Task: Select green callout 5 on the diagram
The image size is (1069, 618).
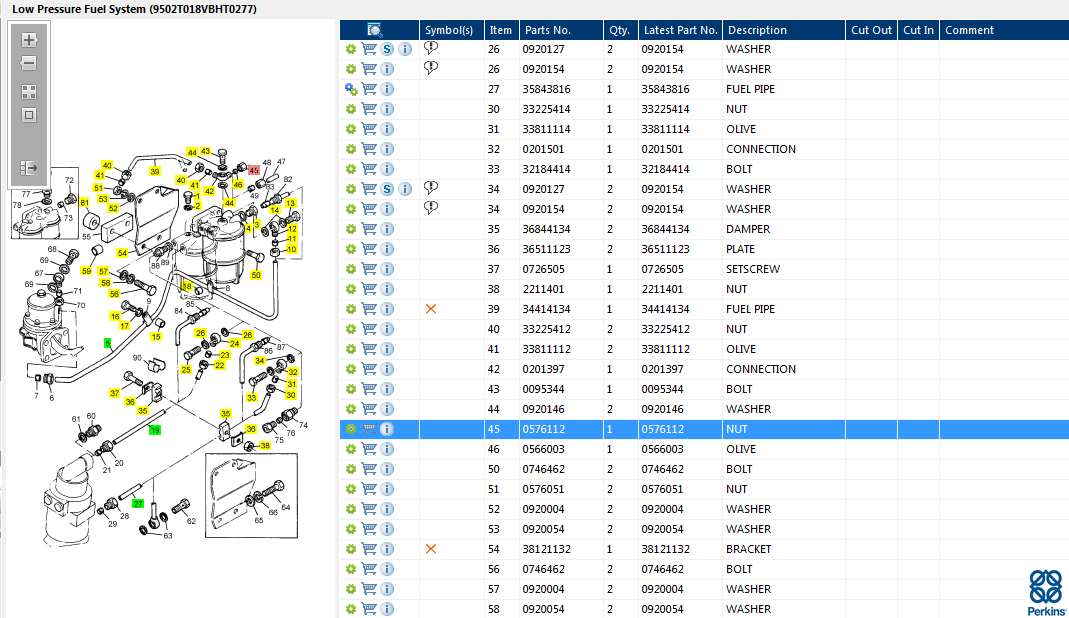Action: click(108, 343)
